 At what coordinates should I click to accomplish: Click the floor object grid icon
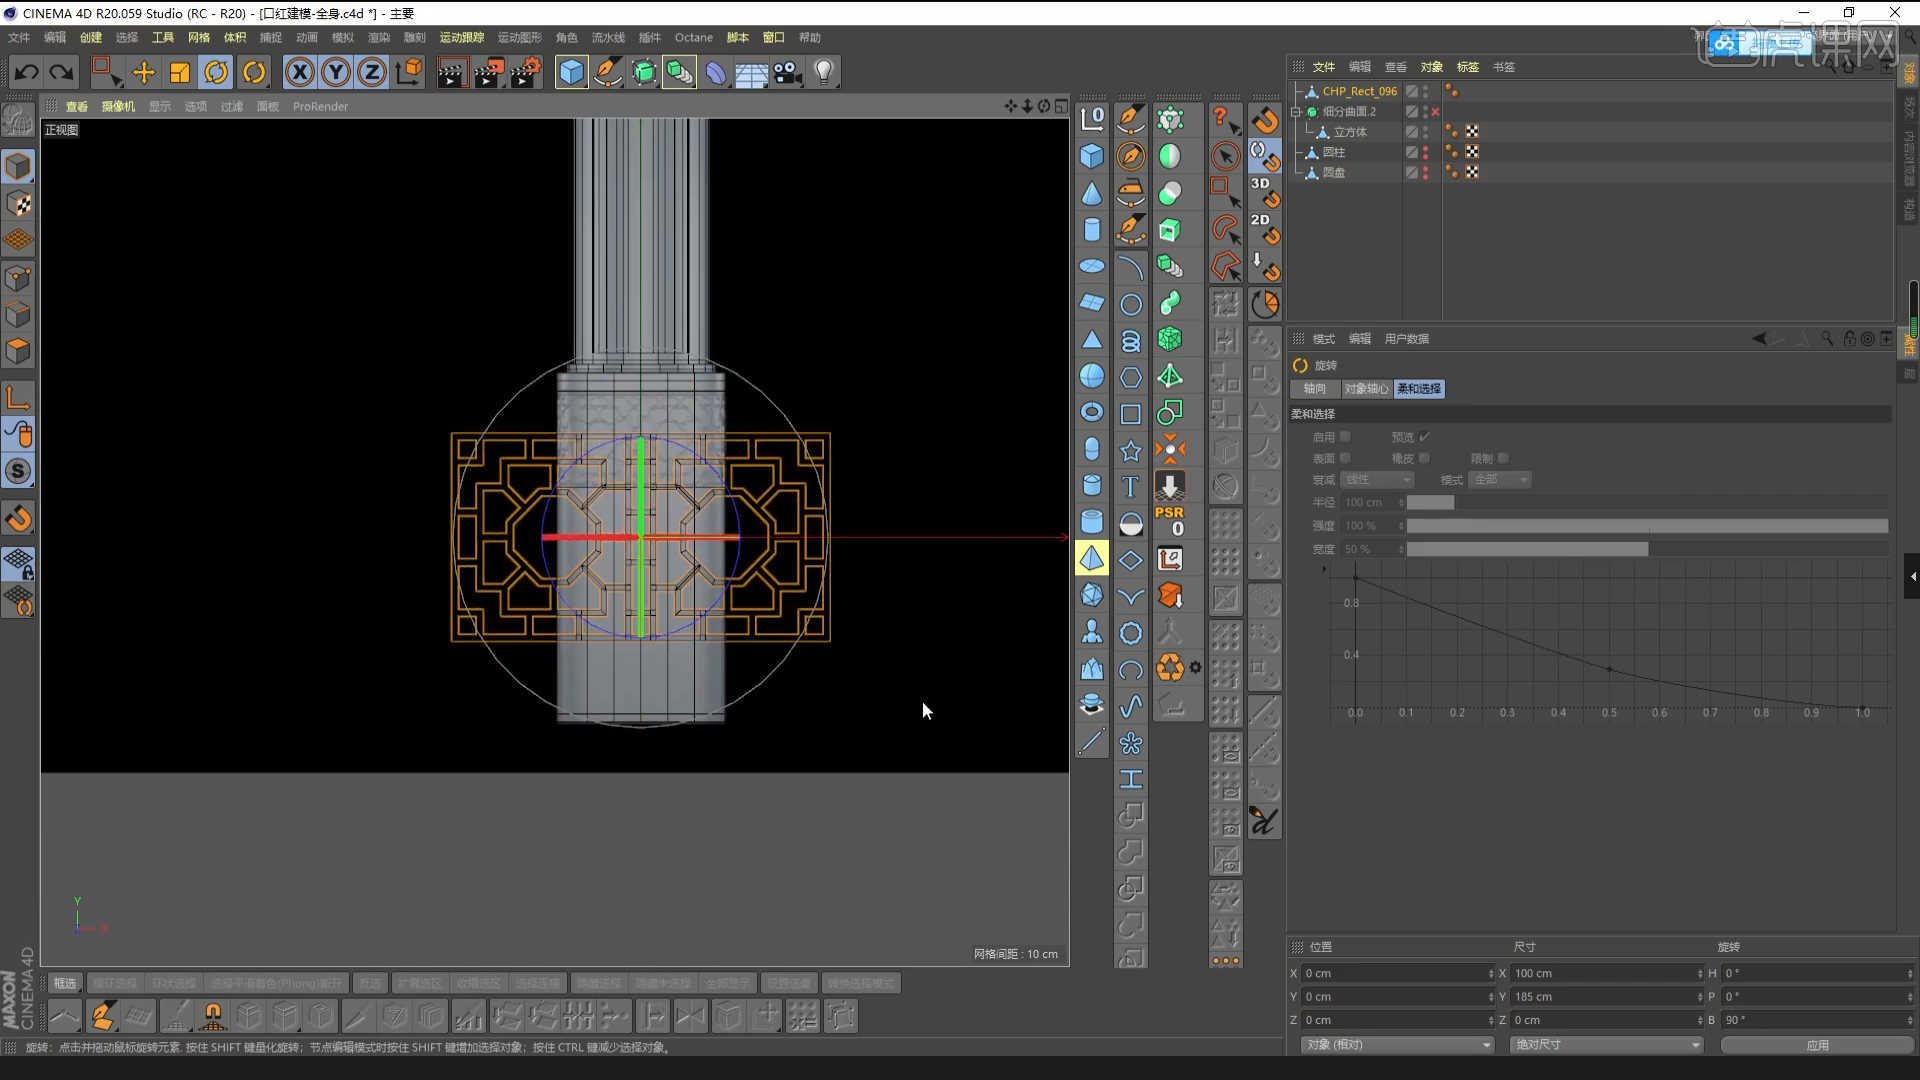tap(751, 72)
